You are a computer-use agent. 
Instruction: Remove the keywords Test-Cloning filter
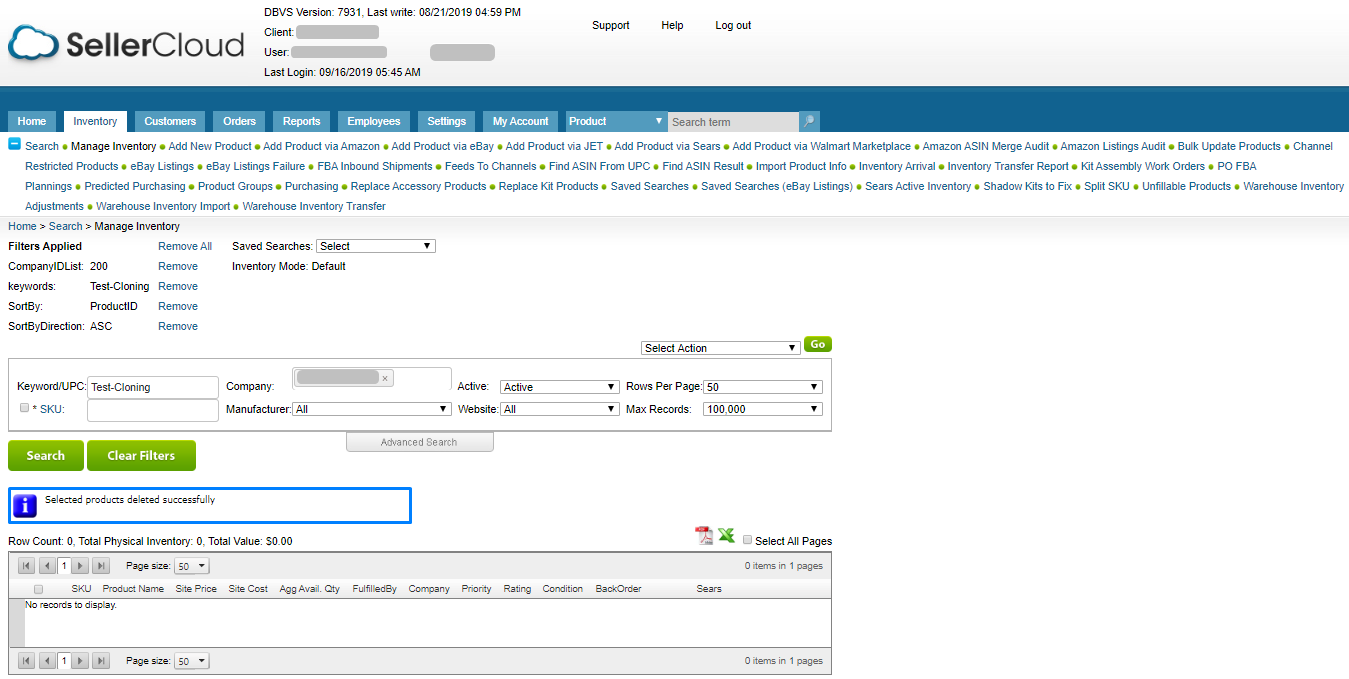[x=178, y=286]
